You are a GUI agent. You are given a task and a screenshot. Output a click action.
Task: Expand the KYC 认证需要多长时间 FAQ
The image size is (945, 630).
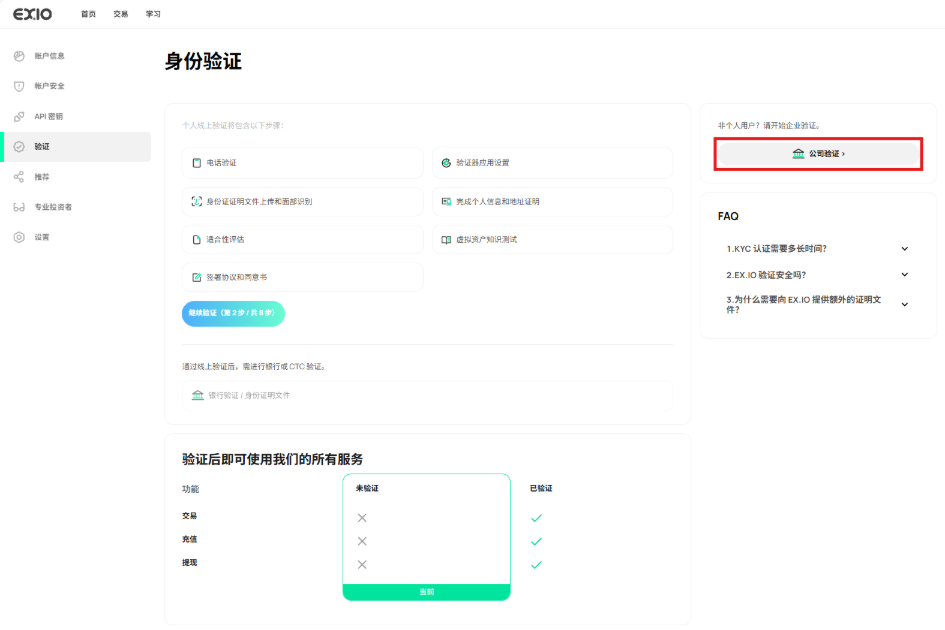(x=904, y=249)
